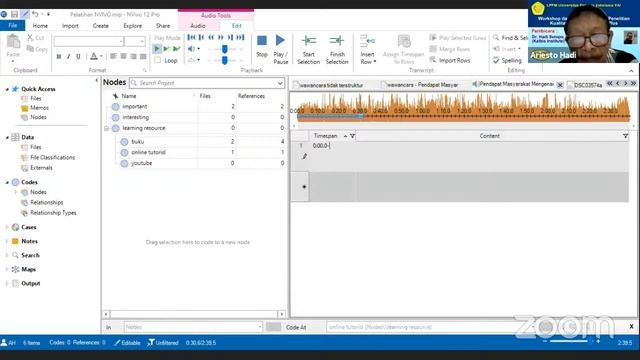
Task: Click the Spelling button
Action: (x=507, y=60)
